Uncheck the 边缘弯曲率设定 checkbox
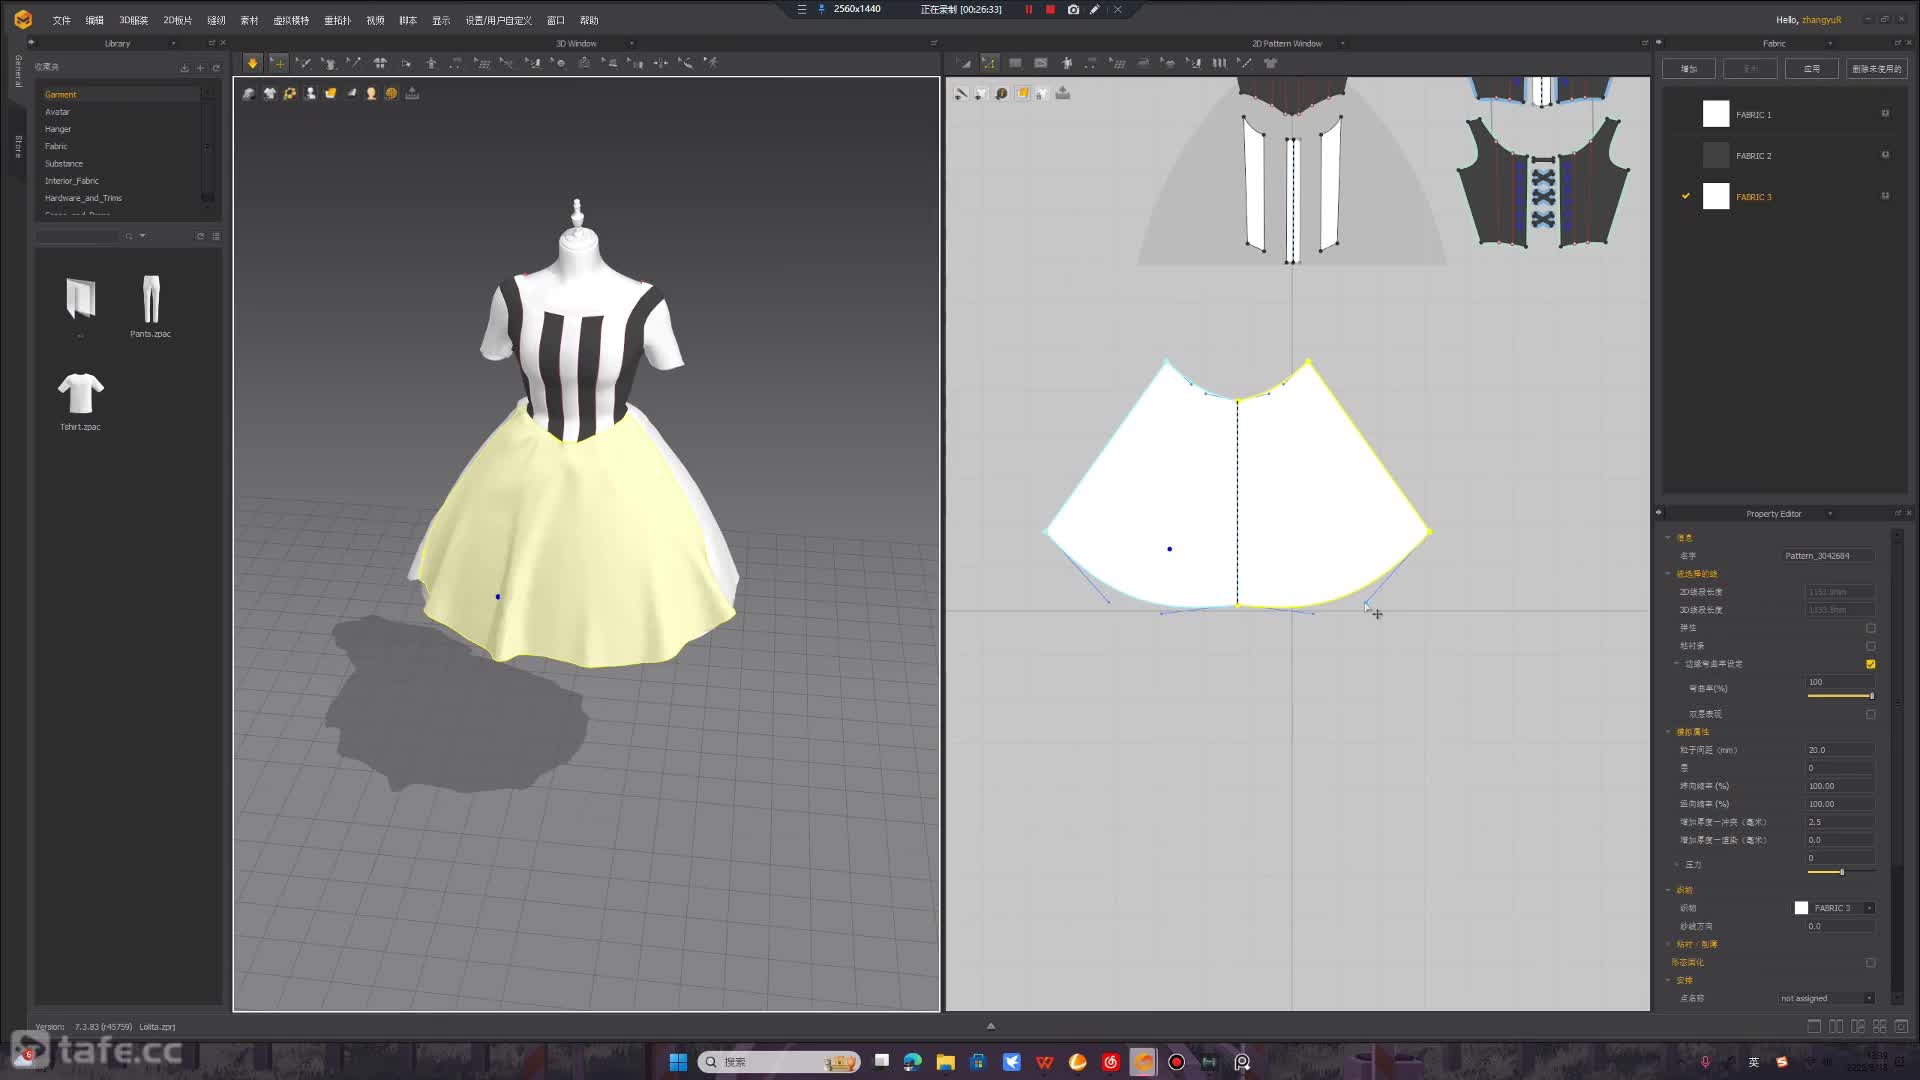 [x=1870, y=664]
